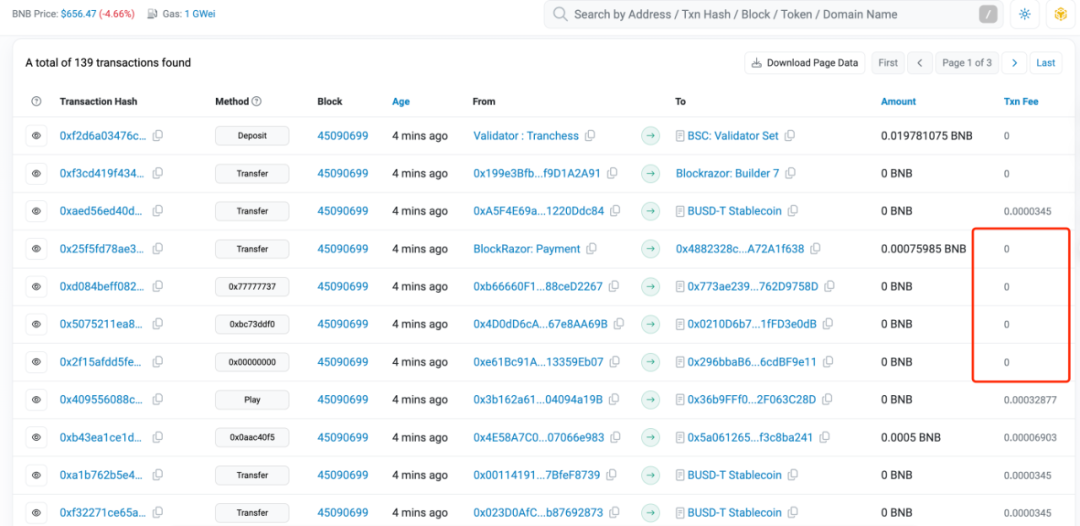Click the BNB chain cube icon

pos(1059,15)
